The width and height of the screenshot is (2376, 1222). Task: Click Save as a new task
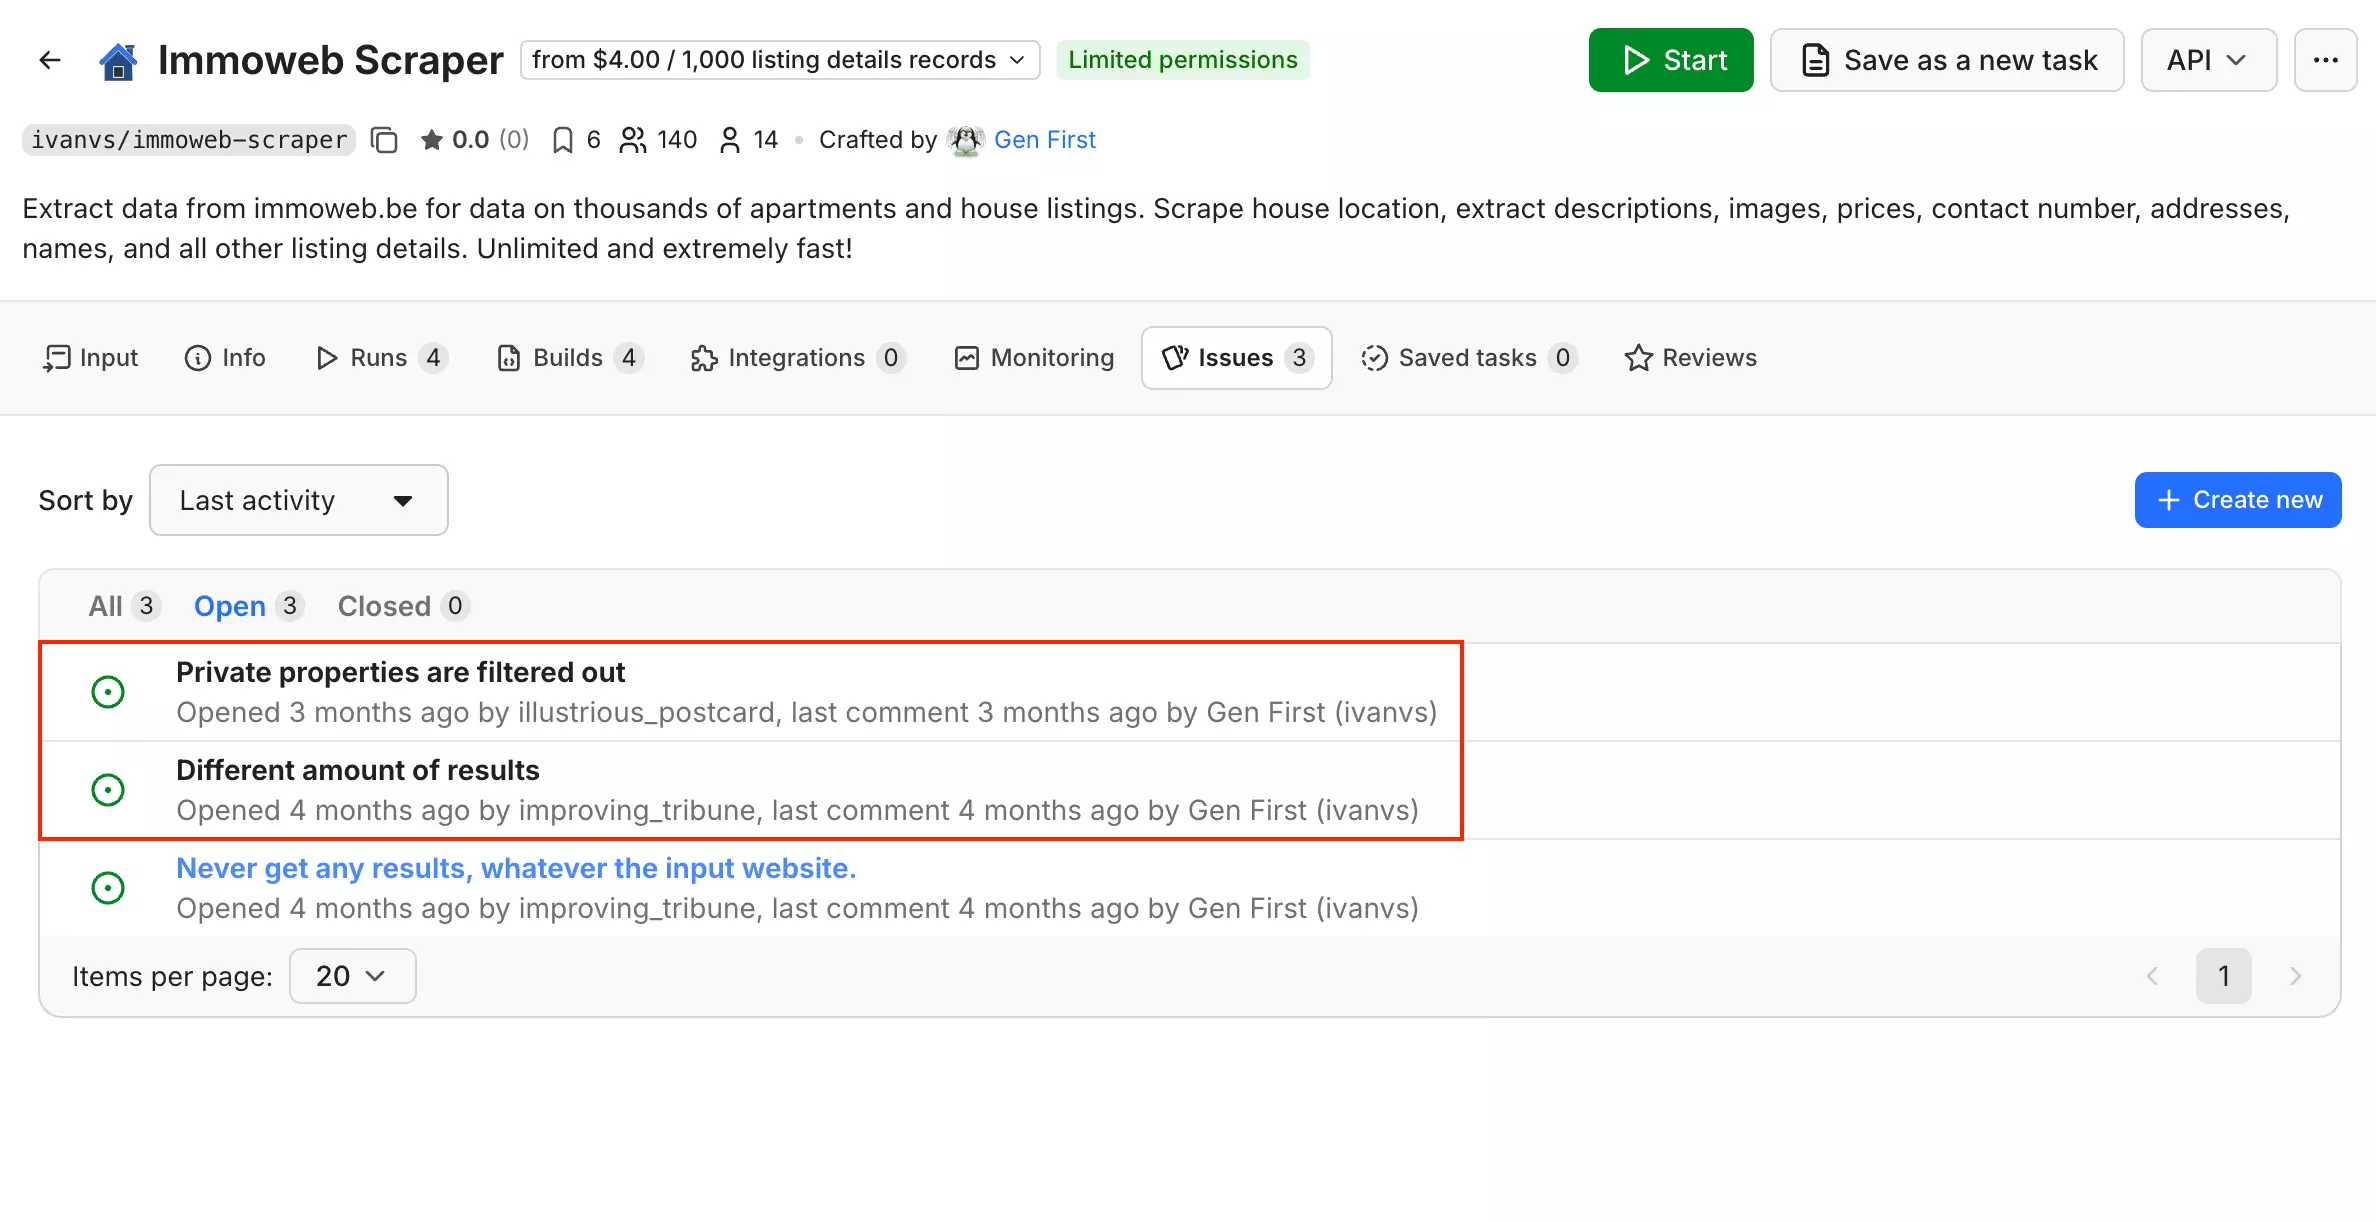[x=1947, y=60]
